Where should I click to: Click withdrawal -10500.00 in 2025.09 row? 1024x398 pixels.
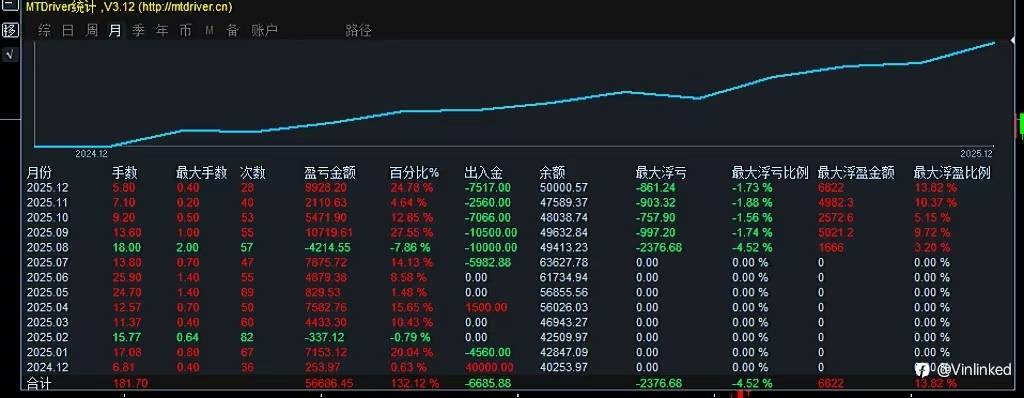pyautogui.click(x=491, y=233)
